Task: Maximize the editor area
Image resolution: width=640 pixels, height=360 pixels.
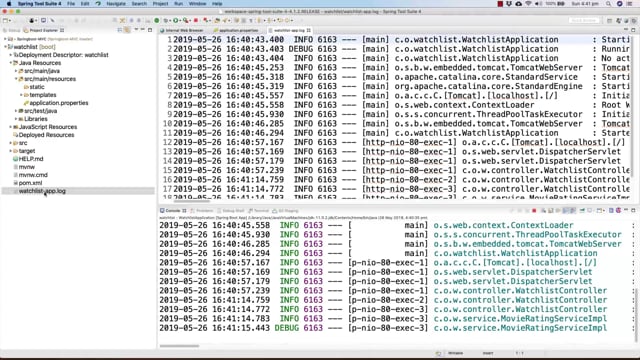Action: pyautogui.click(x=633, y=30)
